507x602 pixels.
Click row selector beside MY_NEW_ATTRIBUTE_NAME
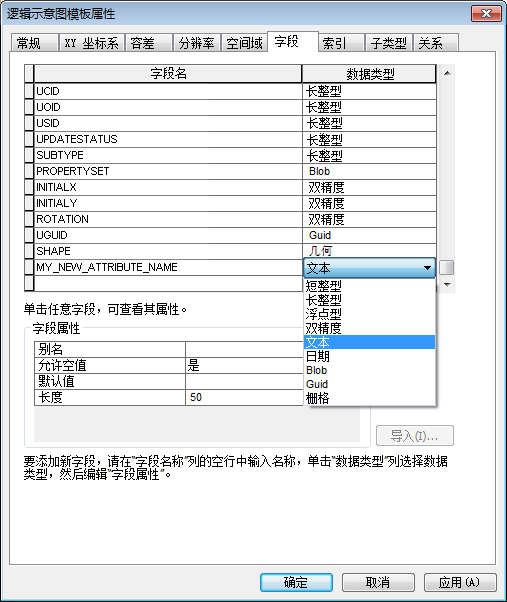(x=29, y=267)
